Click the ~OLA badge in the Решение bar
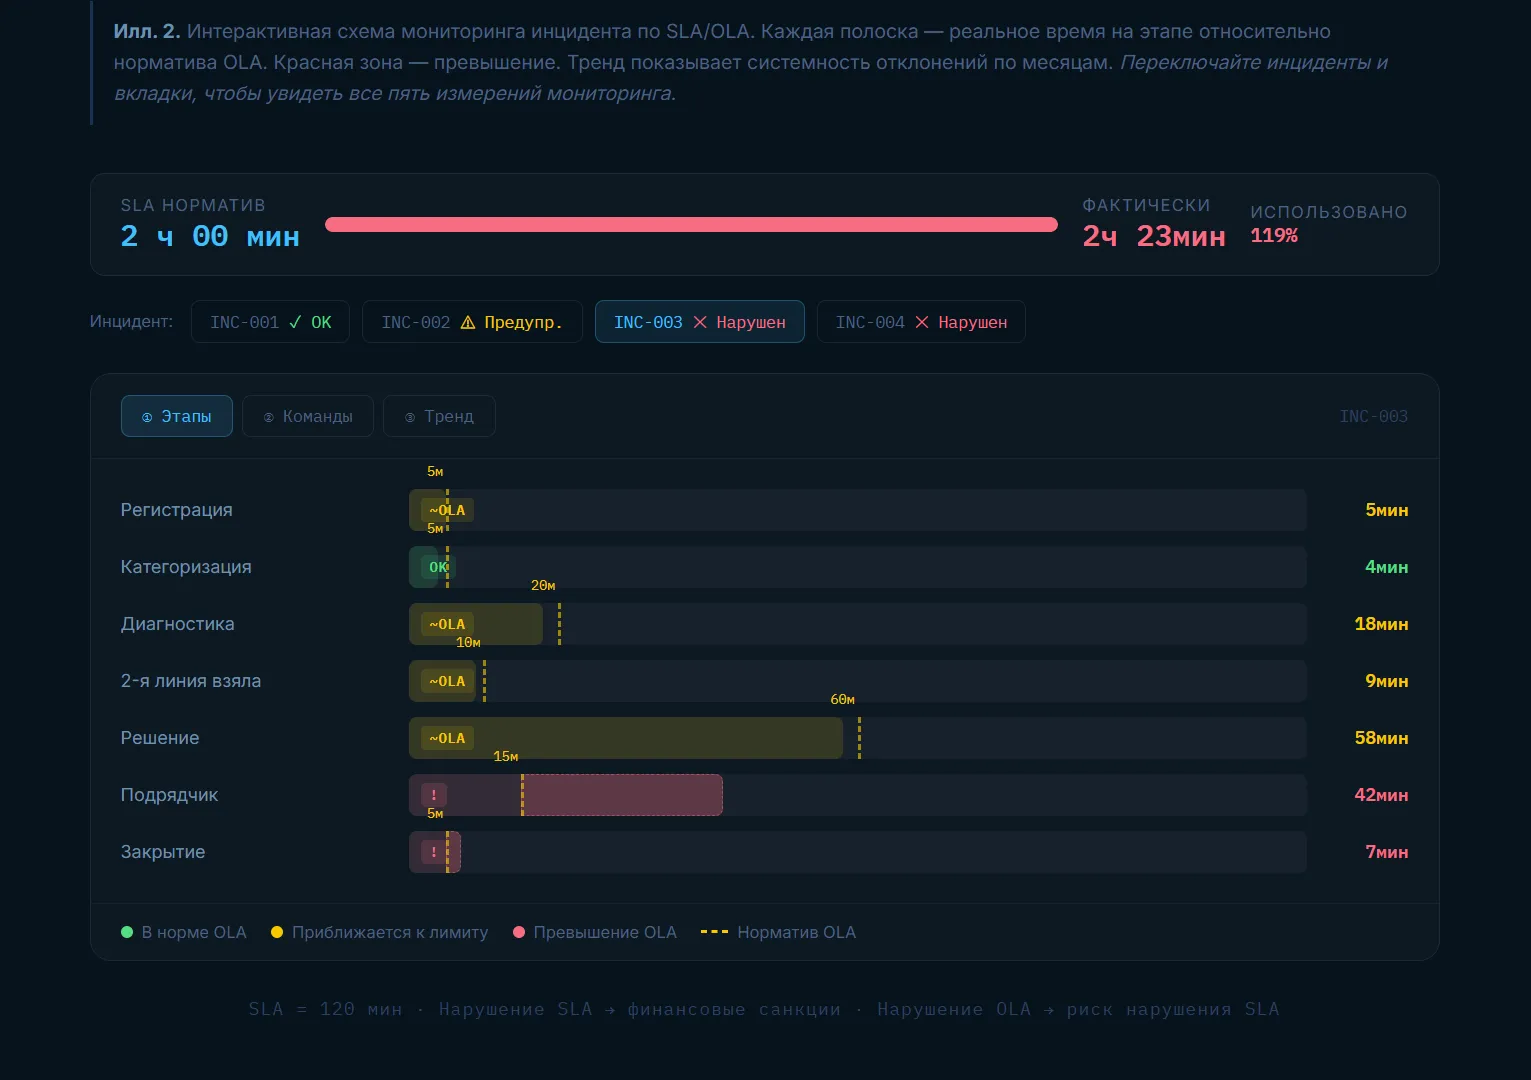 point(447,738)
